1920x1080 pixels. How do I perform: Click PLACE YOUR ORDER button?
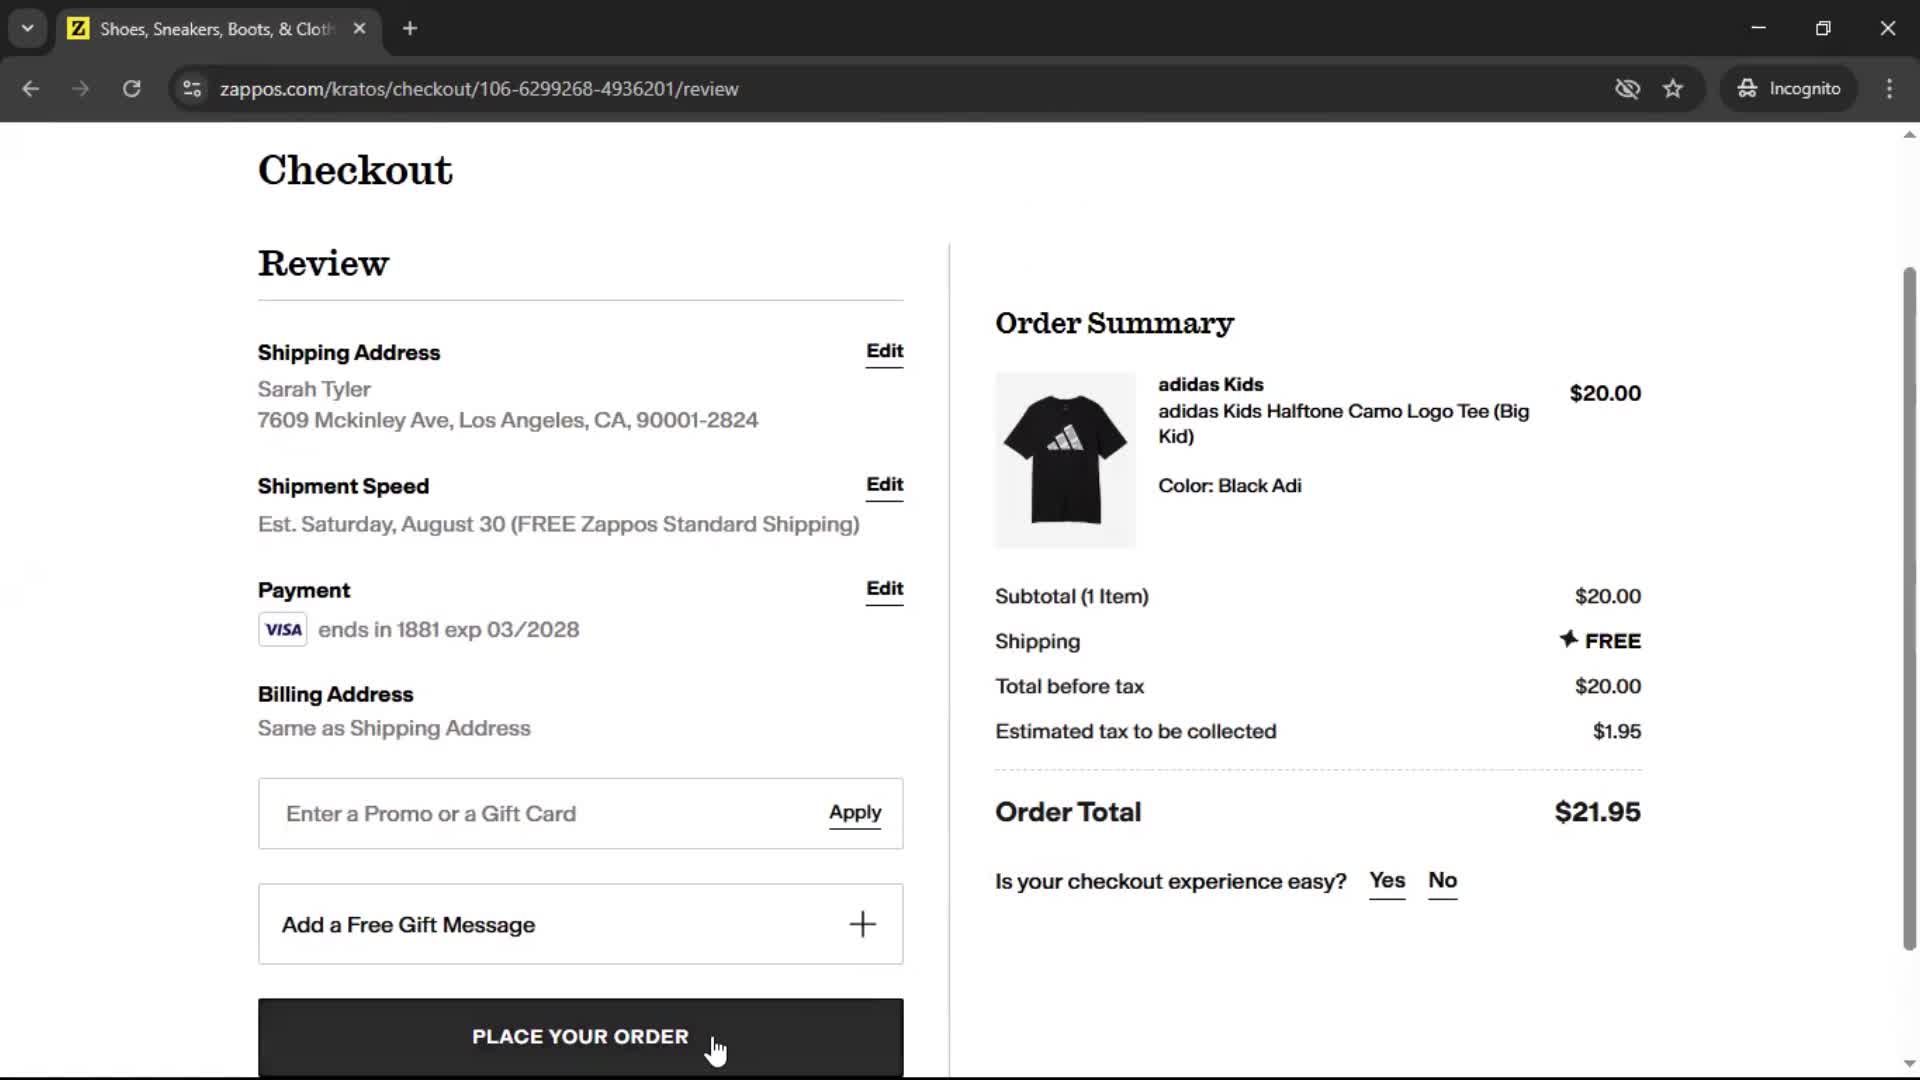pyautogui.click(x=580, y=1037)
